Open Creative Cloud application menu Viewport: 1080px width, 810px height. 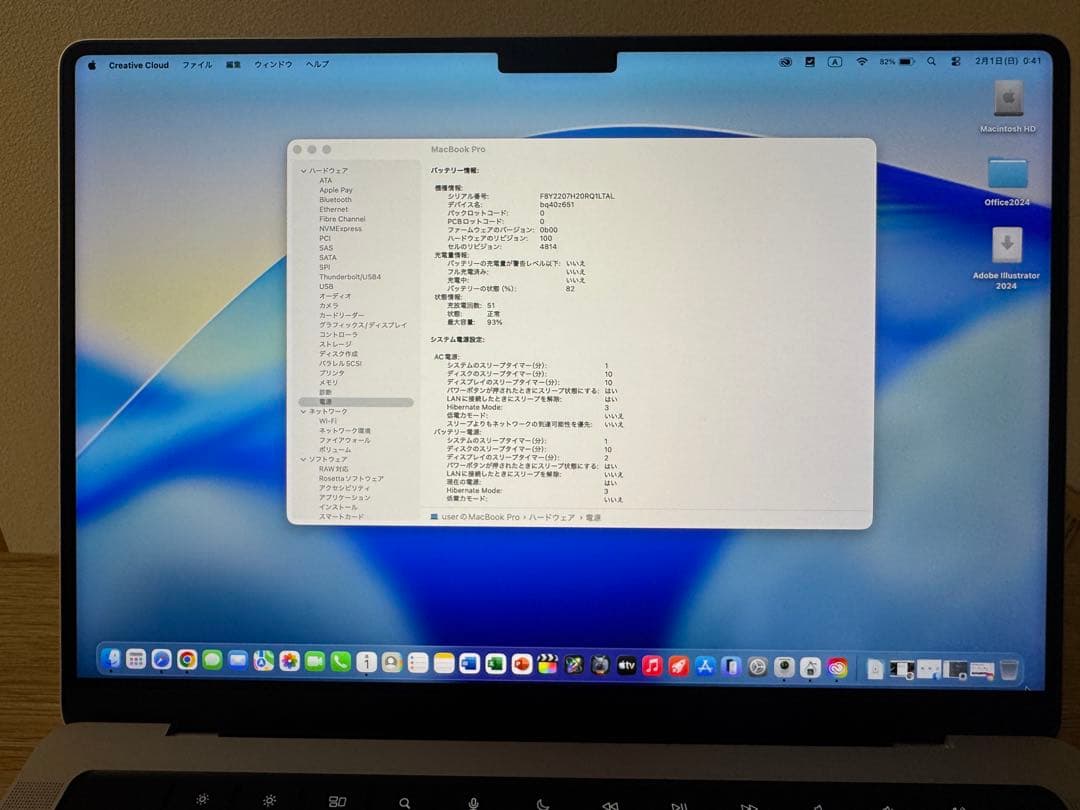point(138,65)
